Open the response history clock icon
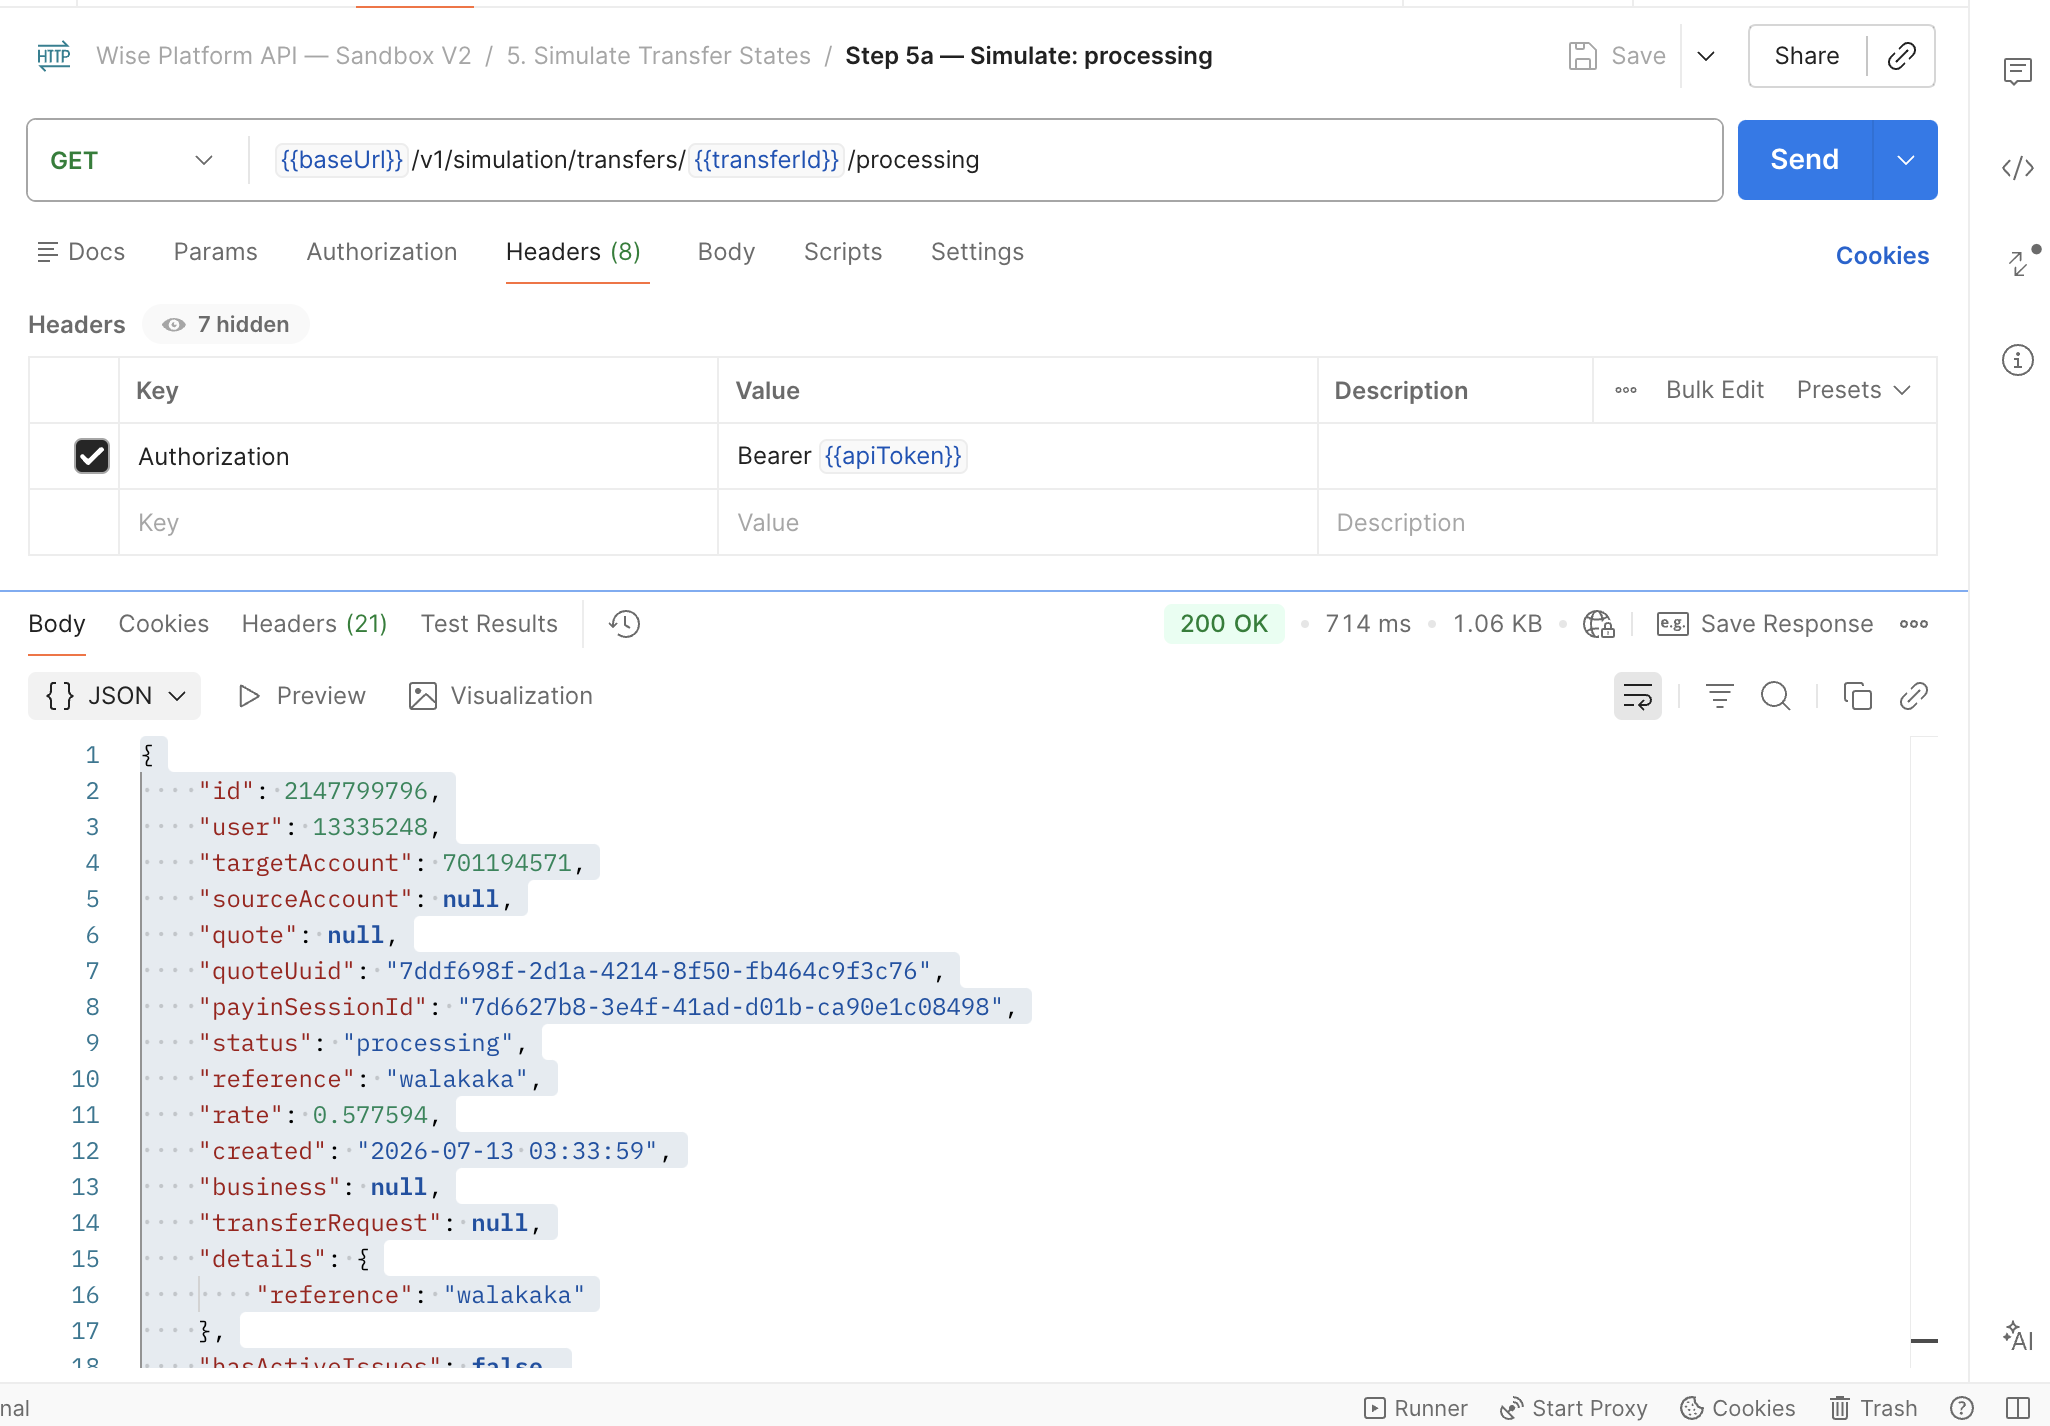Screen dimensions: 2050x1426 coord(624,624)
